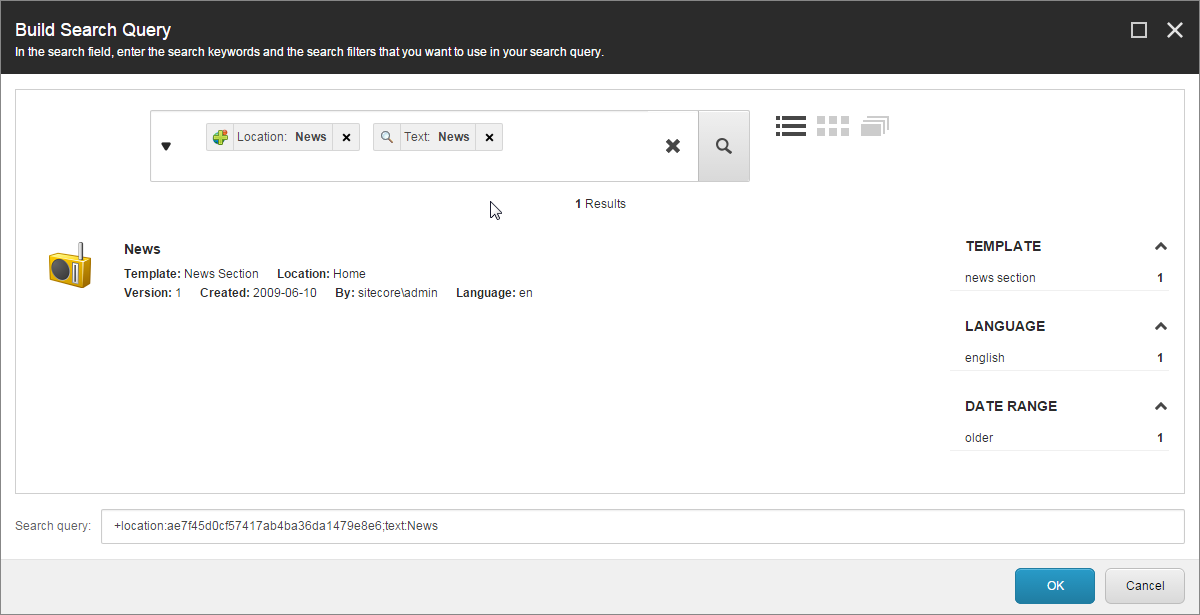The width and height of the screenshot is (1200, 615).
Task: Remove the Text: News filter
Action: (489, 138)
